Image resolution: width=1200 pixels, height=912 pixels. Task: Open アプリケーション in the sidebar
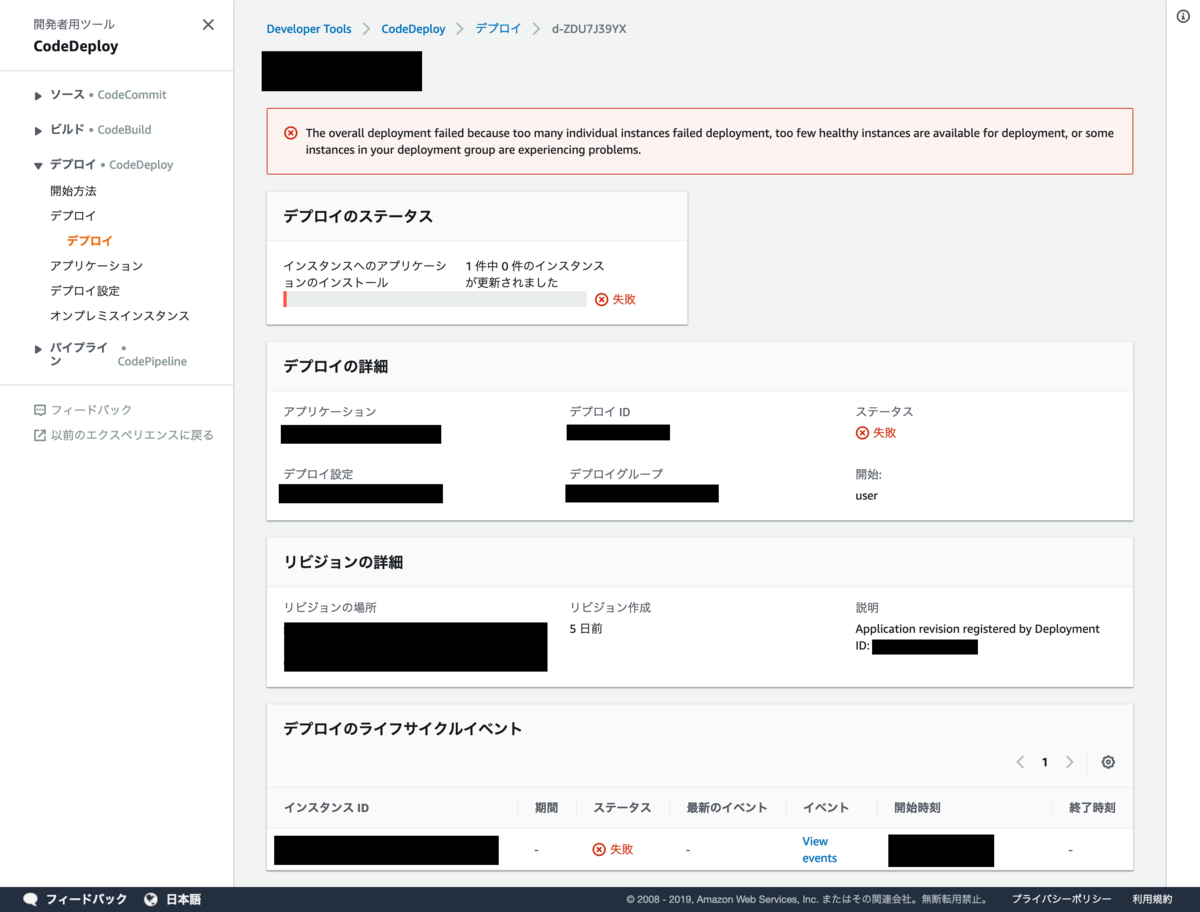[x=97, y=266]
